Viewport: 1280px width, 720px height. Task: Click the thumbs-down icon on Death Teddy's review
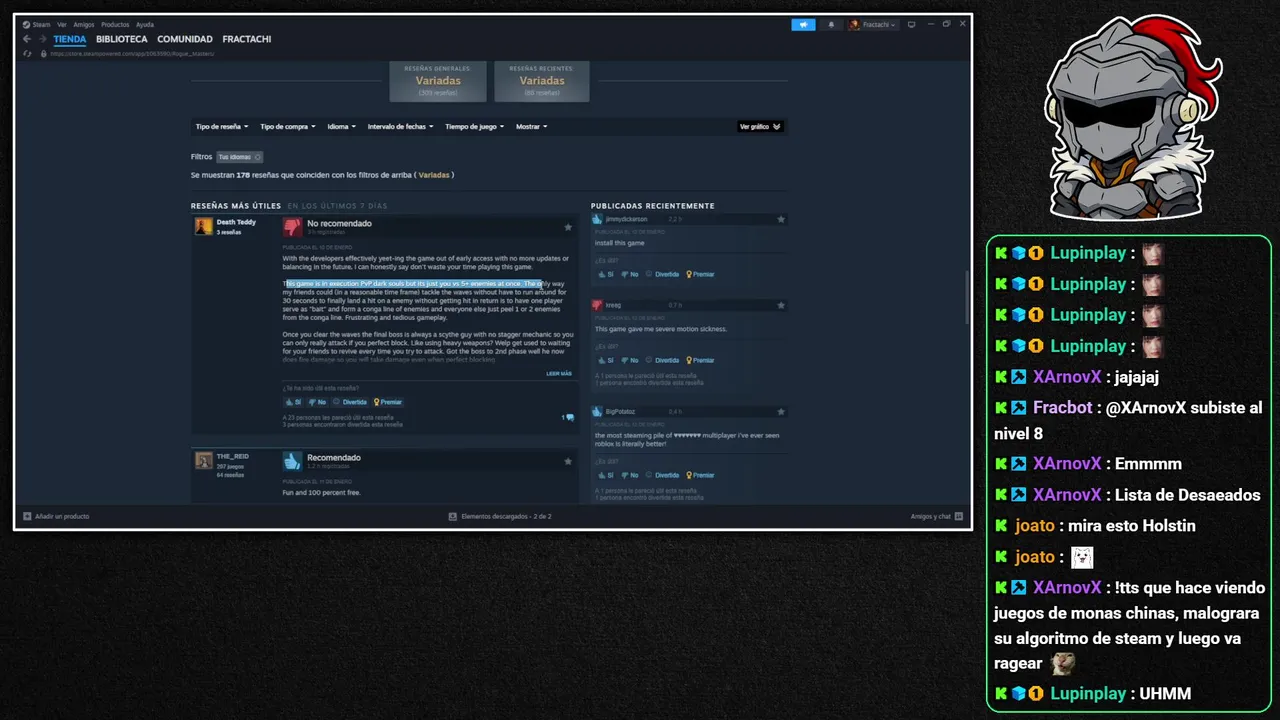(292, 227)
